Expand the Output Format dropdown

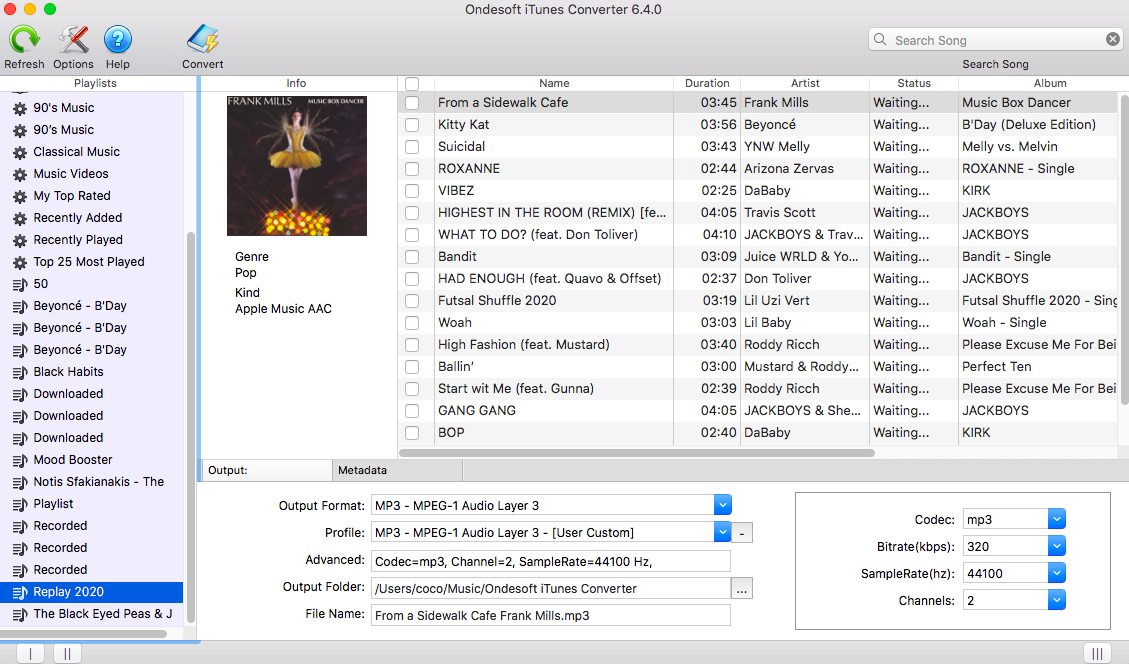click(x=723, y=506)
